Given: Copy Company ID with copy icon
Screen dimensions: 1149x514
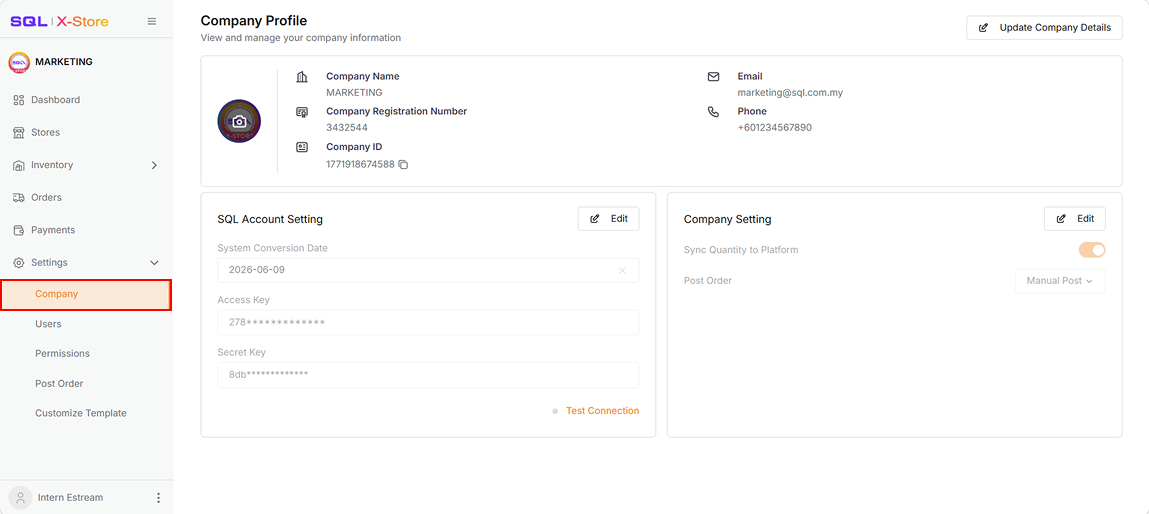Looking at the screenshot, I should (403, 165).
